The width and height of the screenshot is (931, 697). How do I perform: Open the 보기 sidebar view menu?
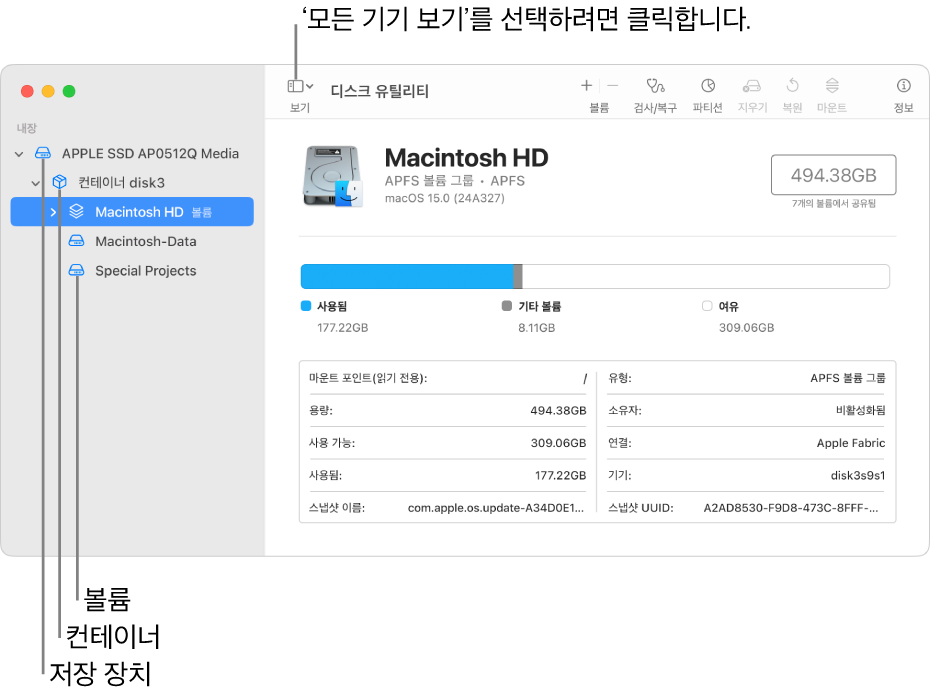pyautogui.click(x=300, y=87)
